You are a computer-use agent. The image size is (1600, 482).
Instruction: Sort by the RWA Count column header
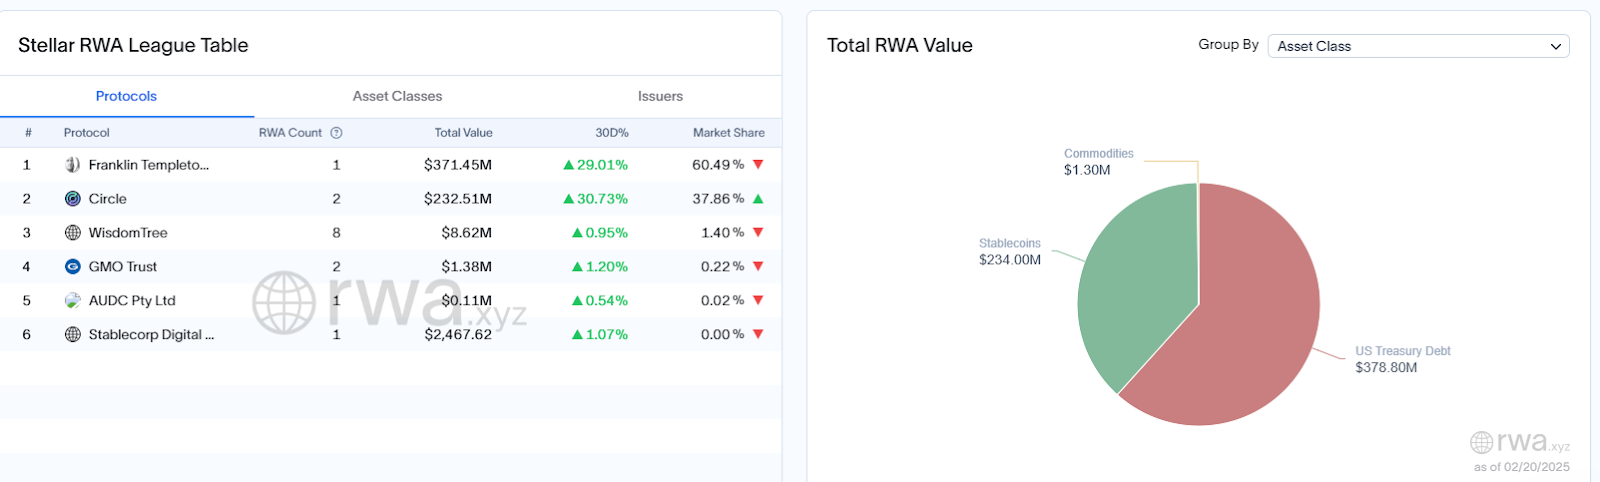pos(290,133)
